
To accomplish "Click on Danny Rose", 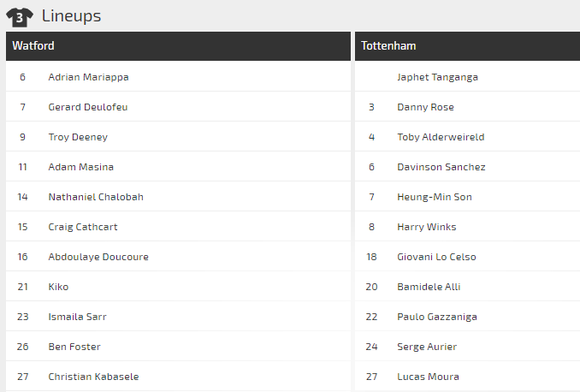I will [x=426, y=107].
